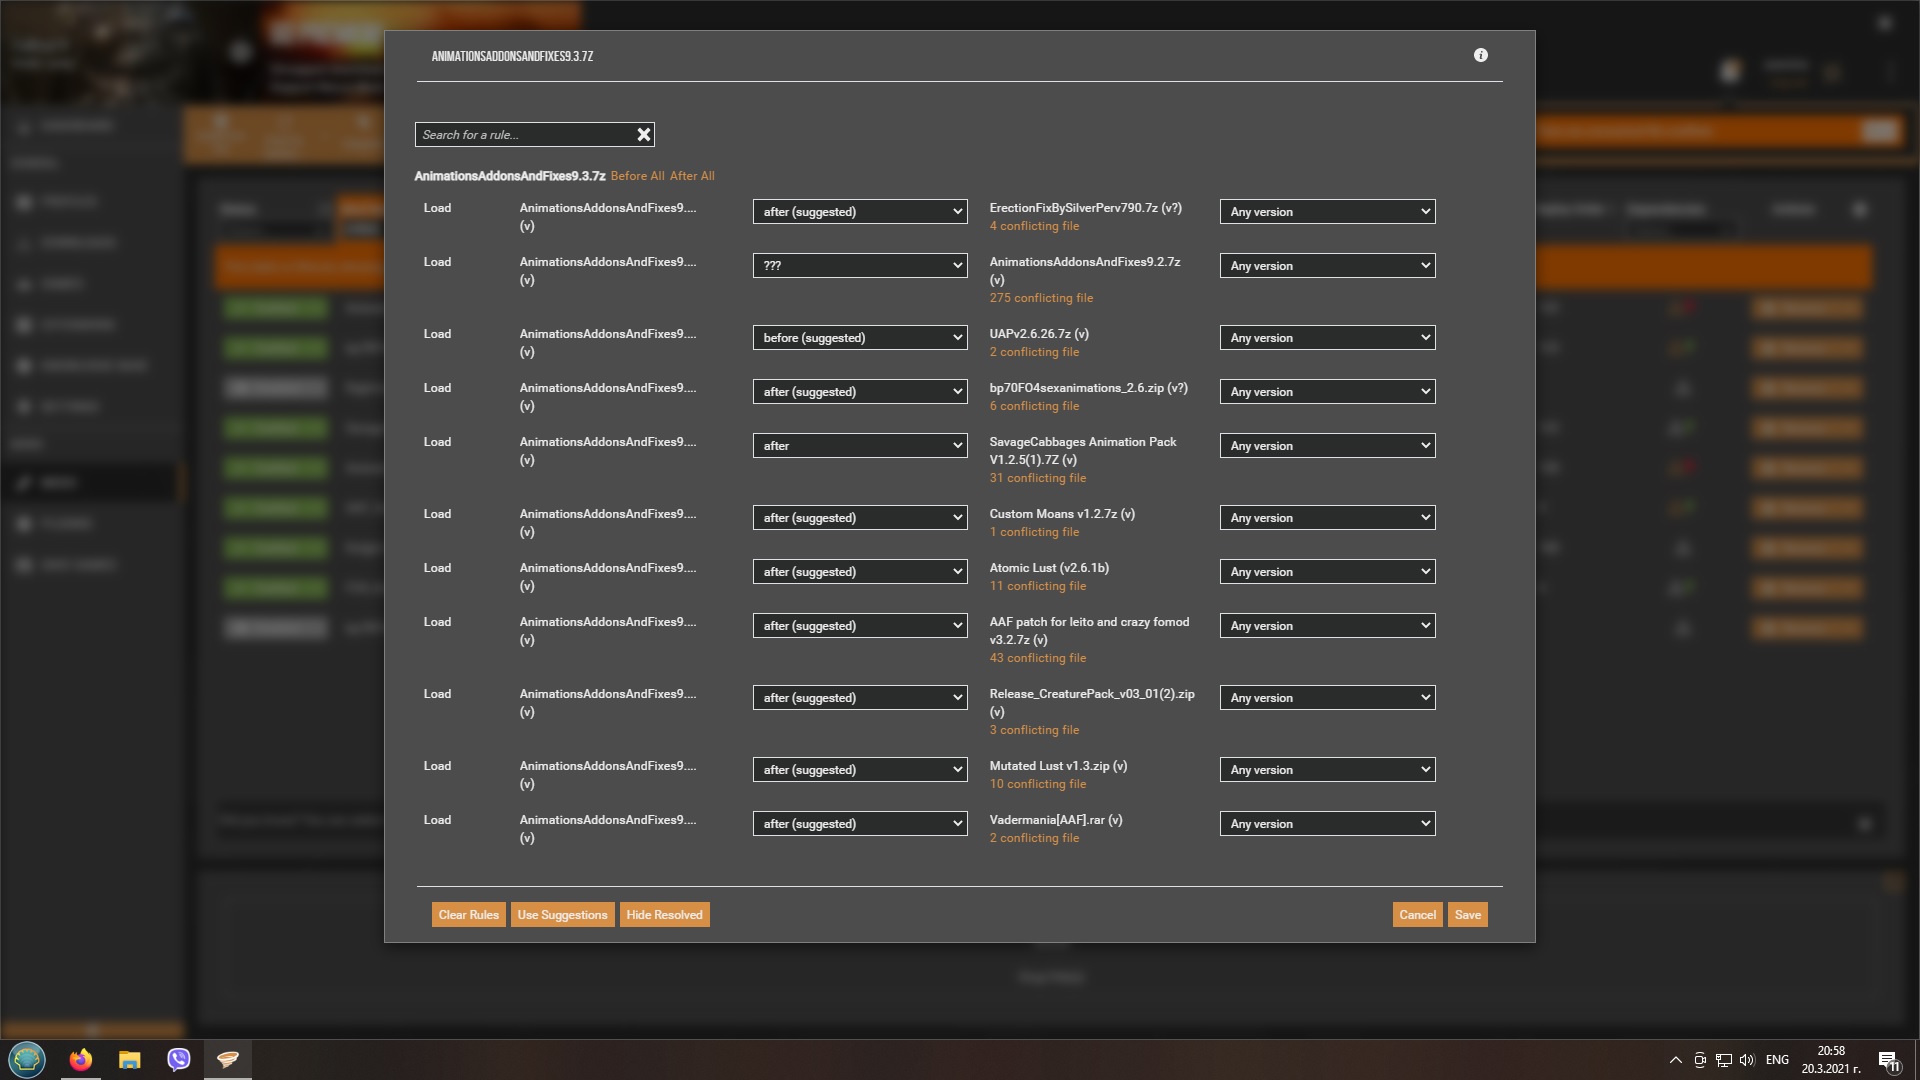This screenshot has height=1080, width=1920.
Task: Open Any version dropdown for AnimationsAddonsAndFixes9.2.7z
Action: (1327, 266)
